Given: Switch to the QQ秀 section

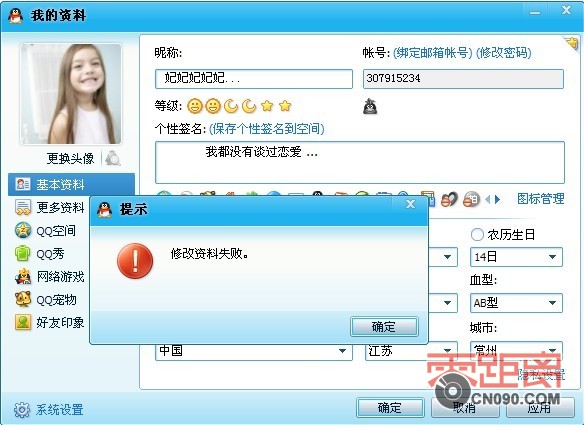Looking at the screenshot, I should (x=39, y=254).
